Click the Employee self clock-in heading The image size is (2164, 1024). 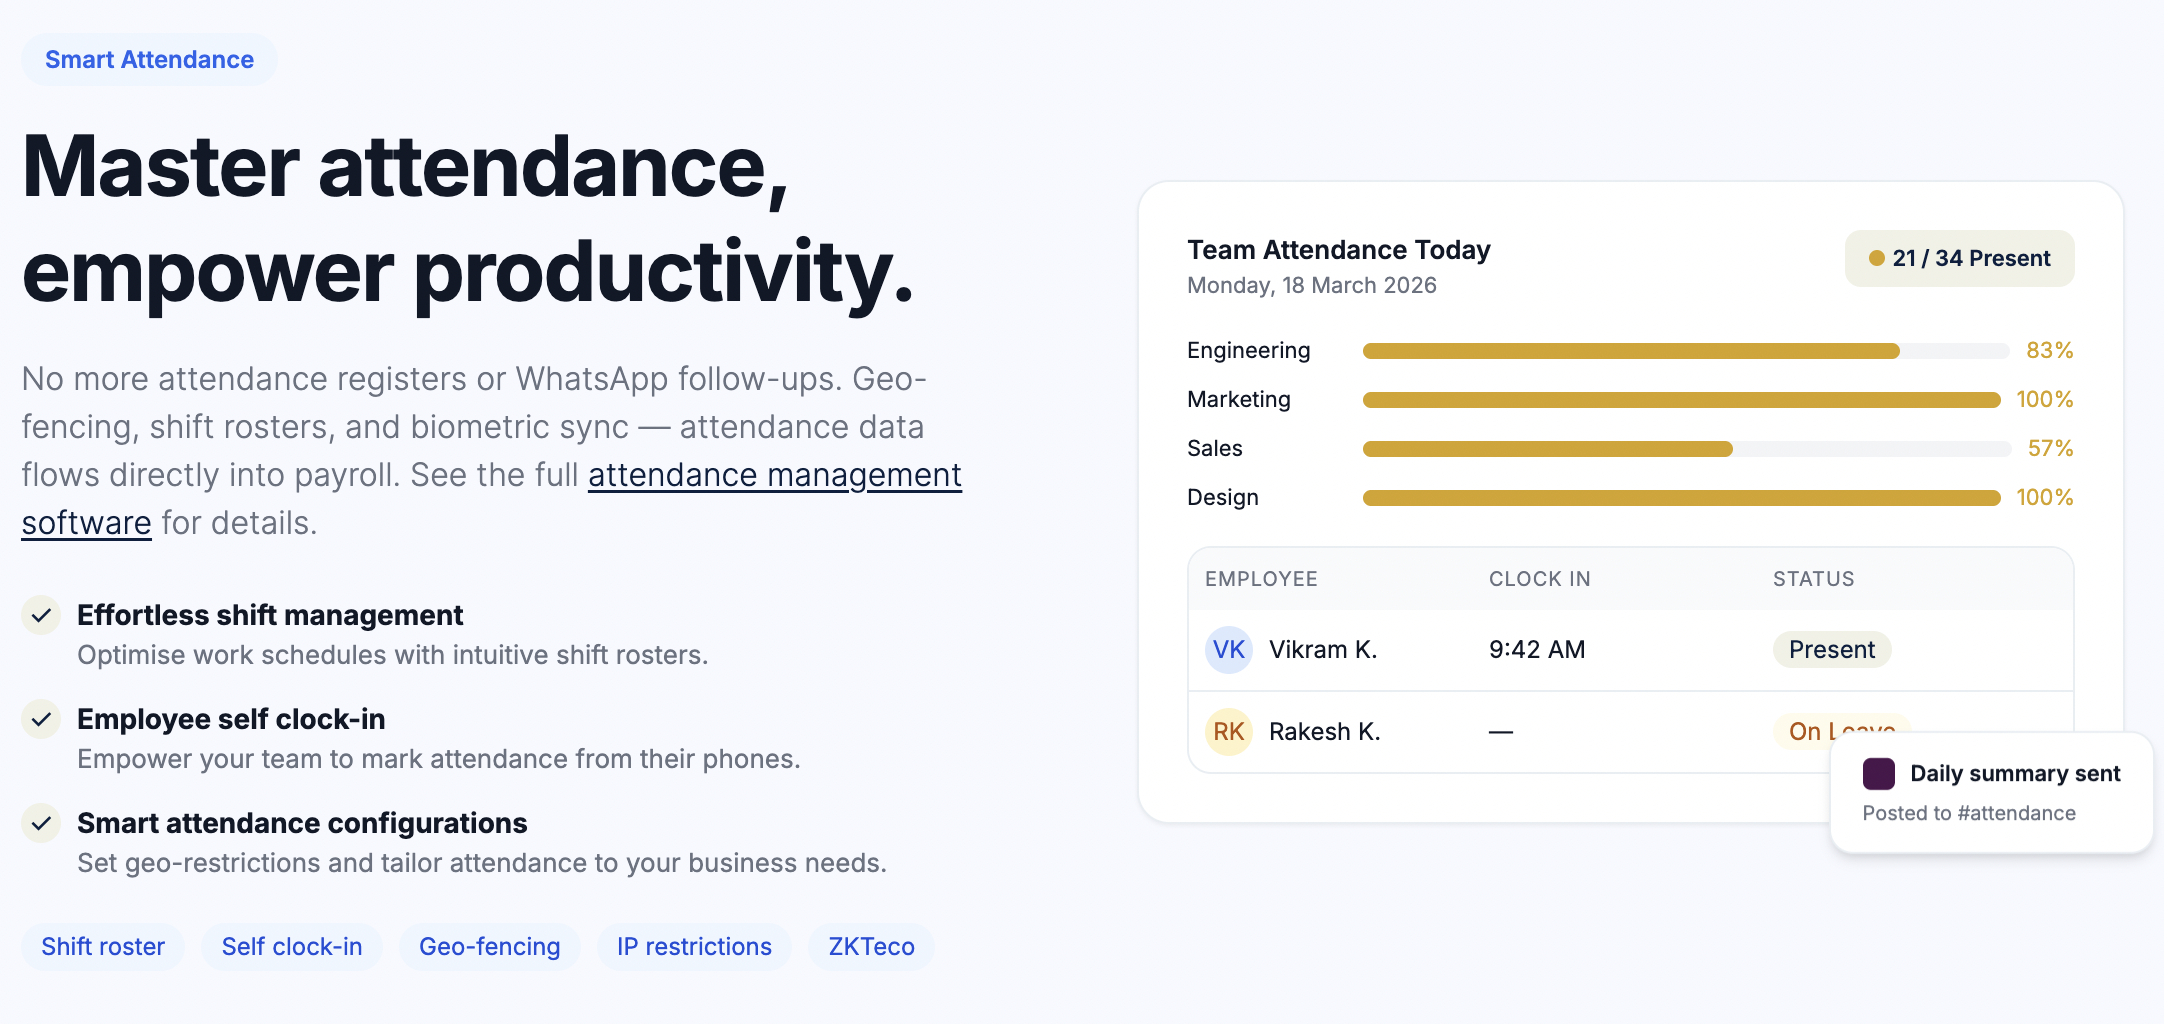click(231, 720)
